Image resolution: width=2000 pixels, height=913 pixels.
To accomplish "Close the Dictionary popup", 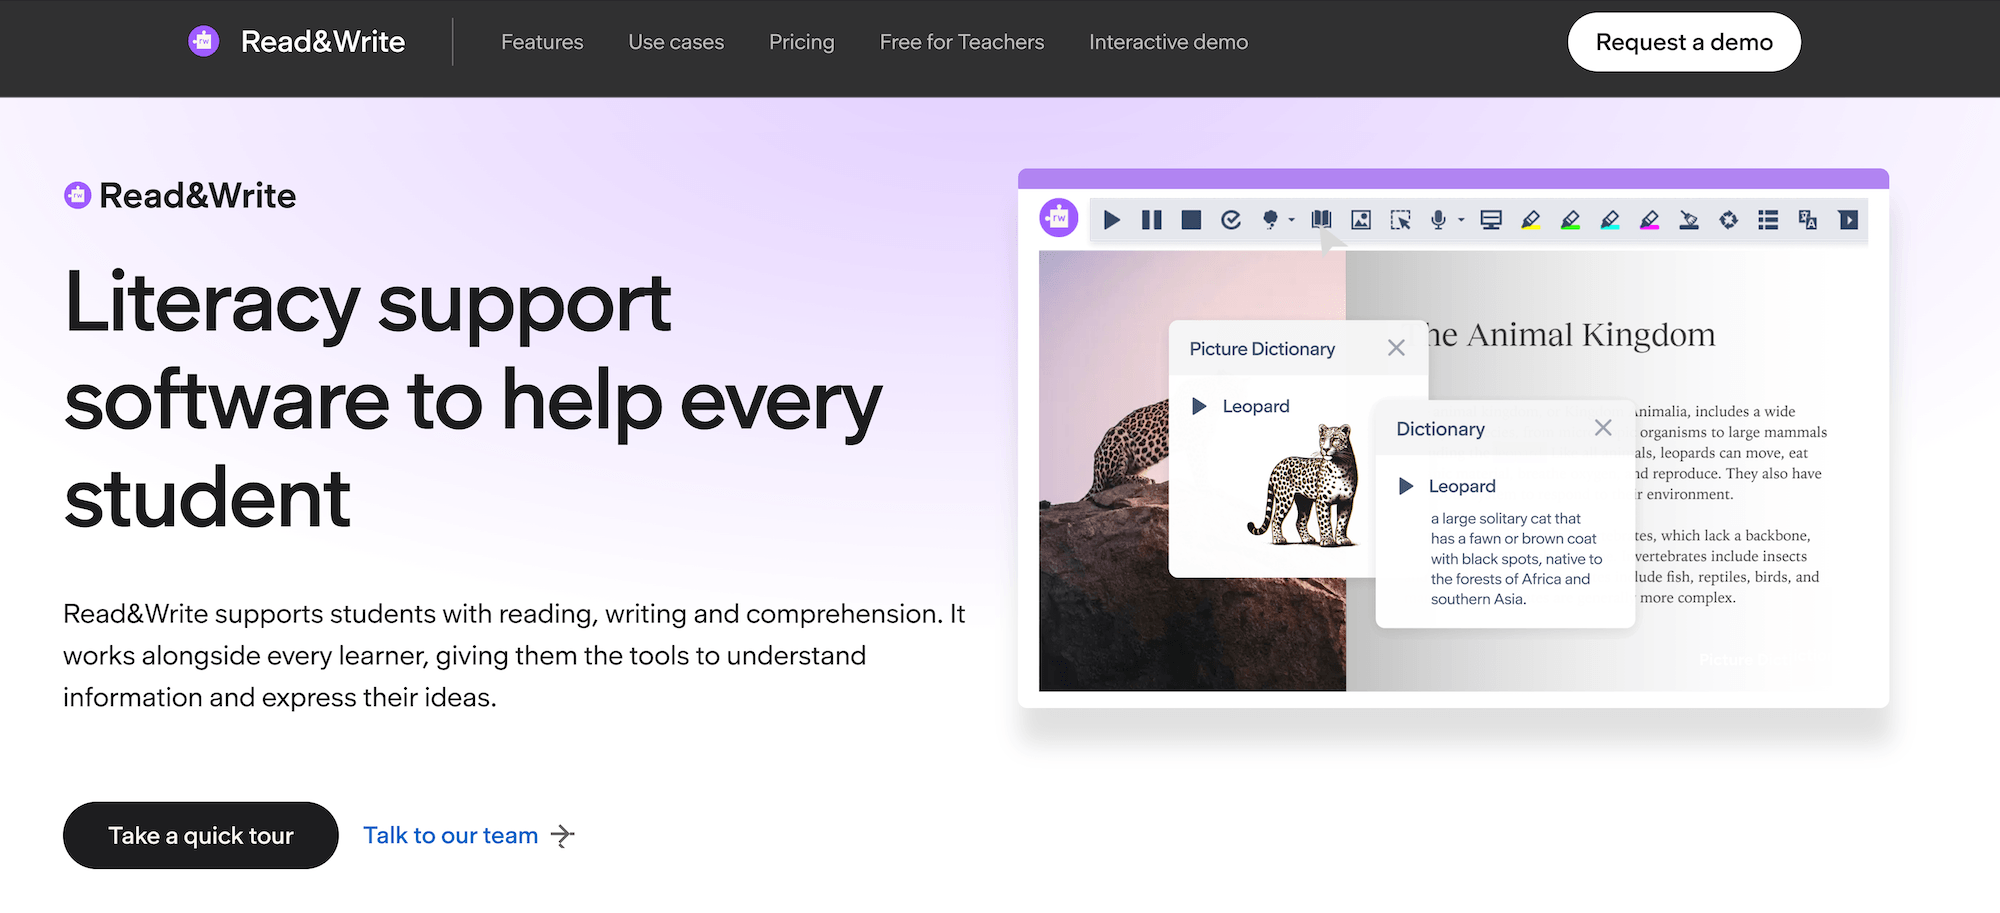I will [x=1603, y=428].
